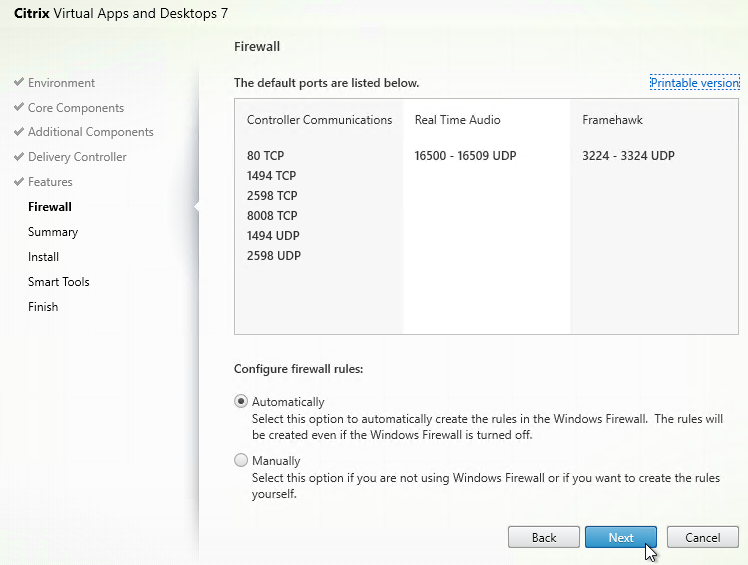Click the checkmark icon beside Core Components
Viewport: 748px width, 565px height.
pyautogui.click(x=19, y=108)
